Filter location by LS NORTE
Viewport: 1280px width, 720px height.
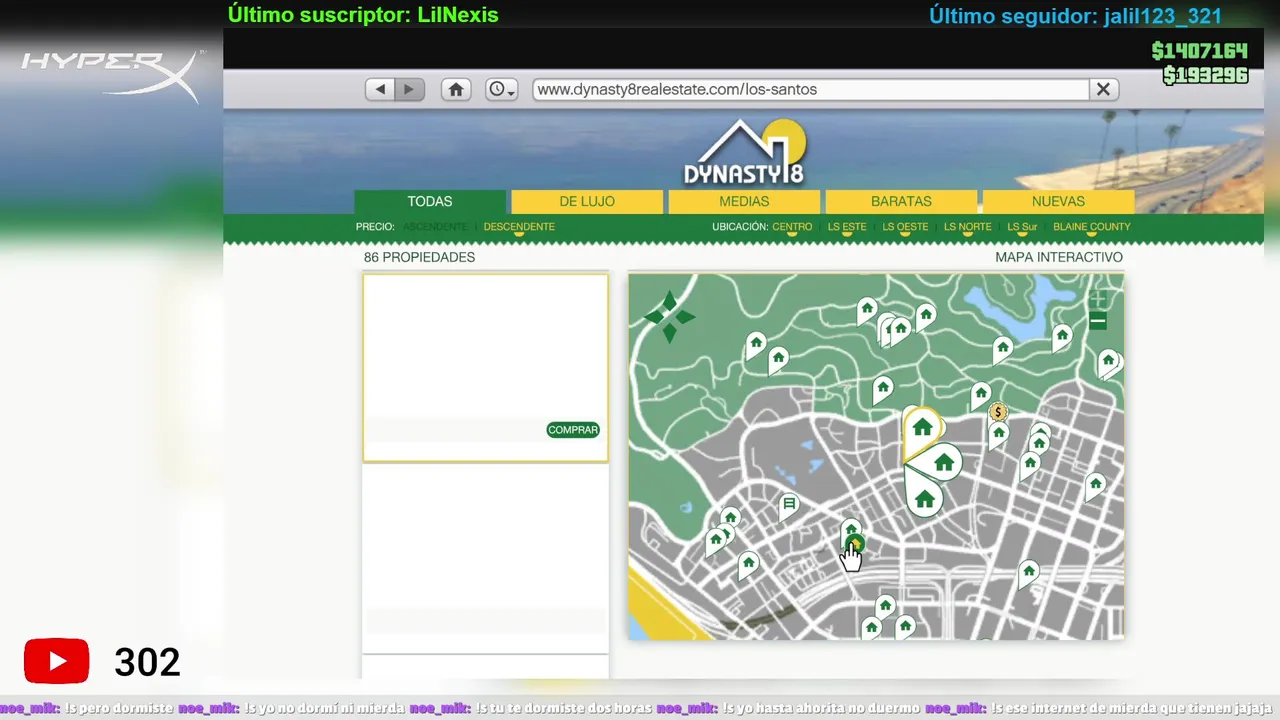click(968, 227)
